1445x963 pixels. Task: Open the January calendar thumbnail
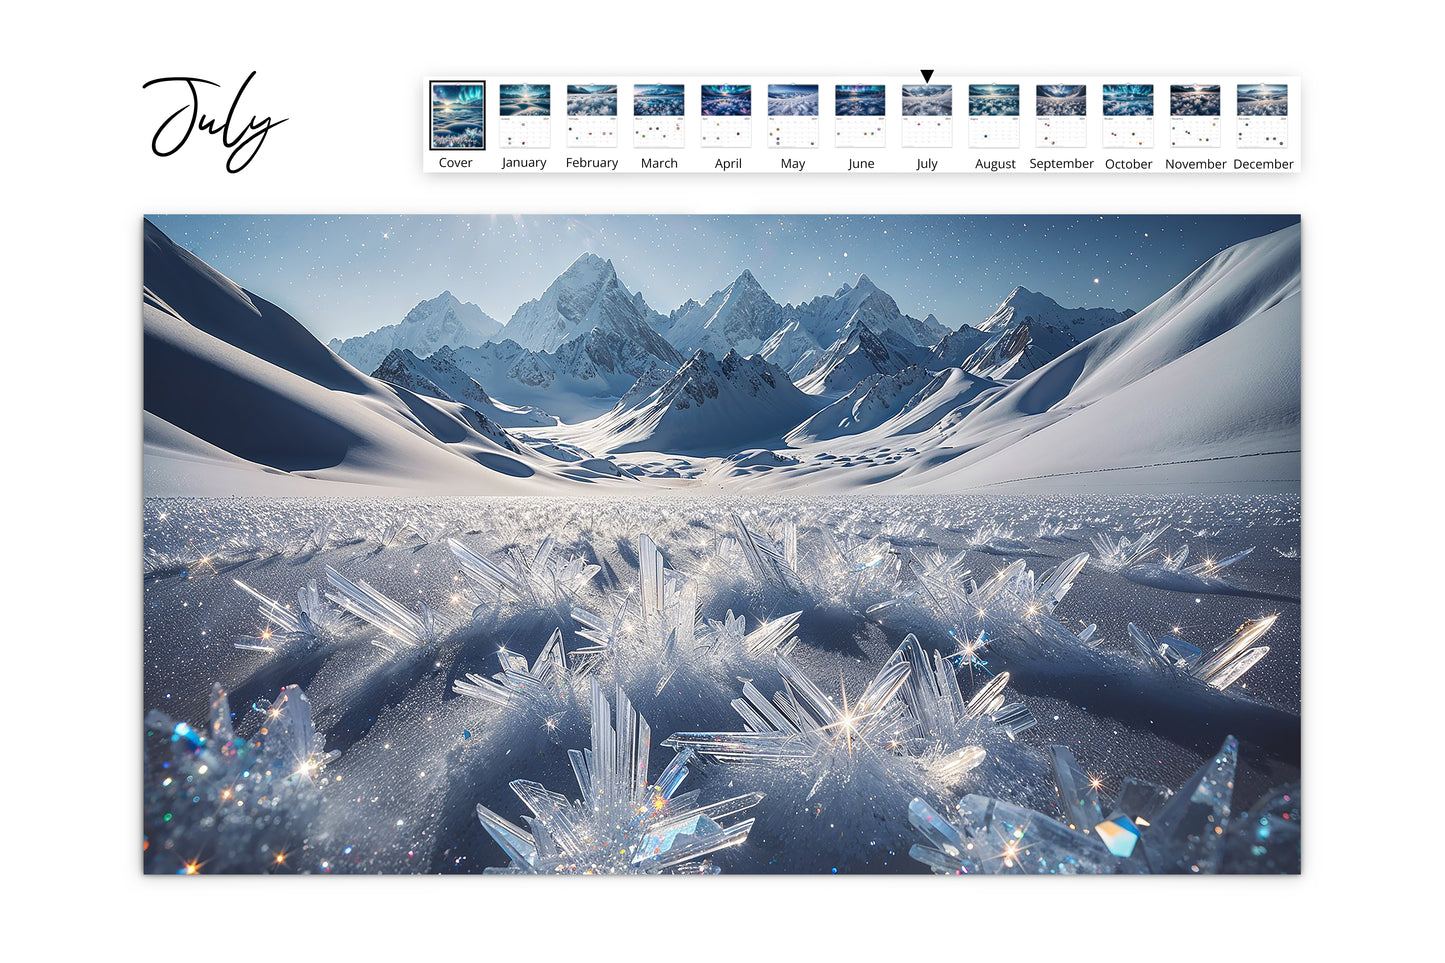point(524,116)
